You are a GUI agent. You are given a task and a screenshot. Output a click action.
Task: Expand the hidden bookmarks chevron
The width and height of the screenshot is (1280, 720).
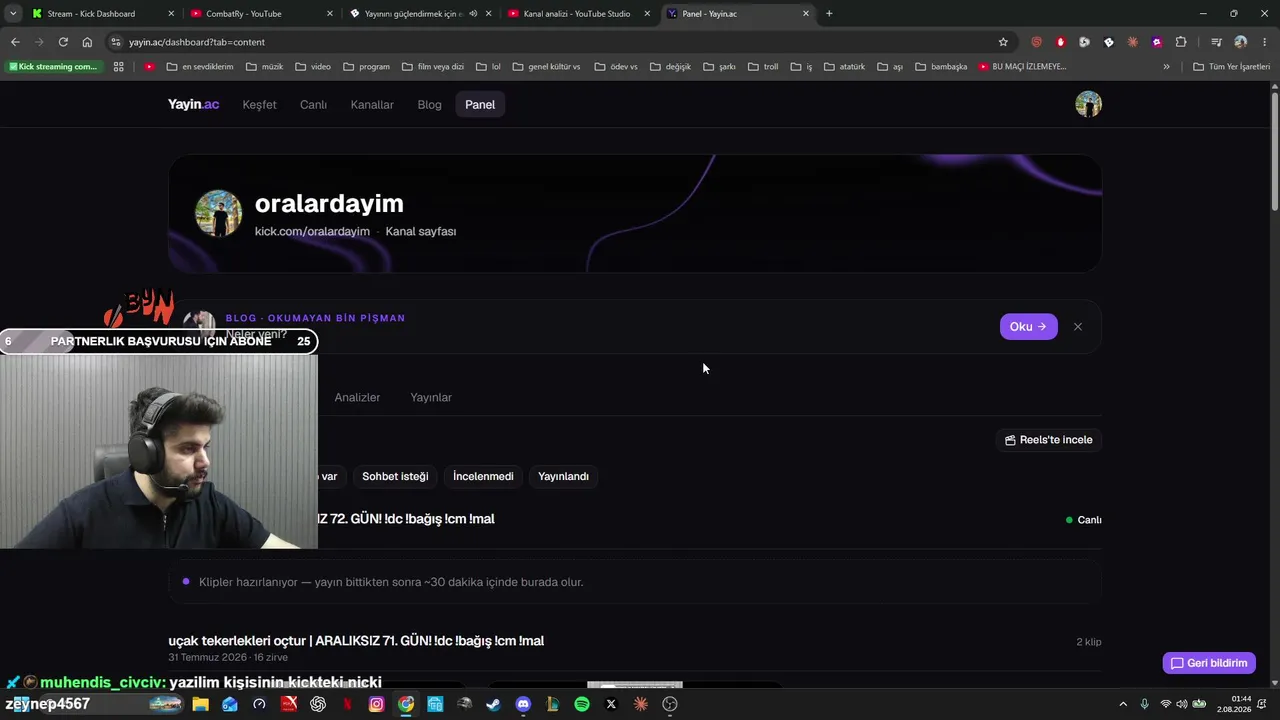click(x=1166, y=67)
